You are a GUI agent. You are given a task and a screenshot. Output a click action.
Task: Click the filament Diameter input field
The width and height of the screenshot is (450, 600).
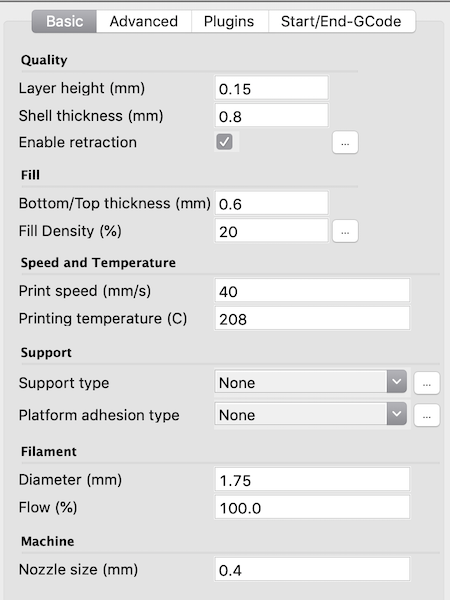(312, 479)
